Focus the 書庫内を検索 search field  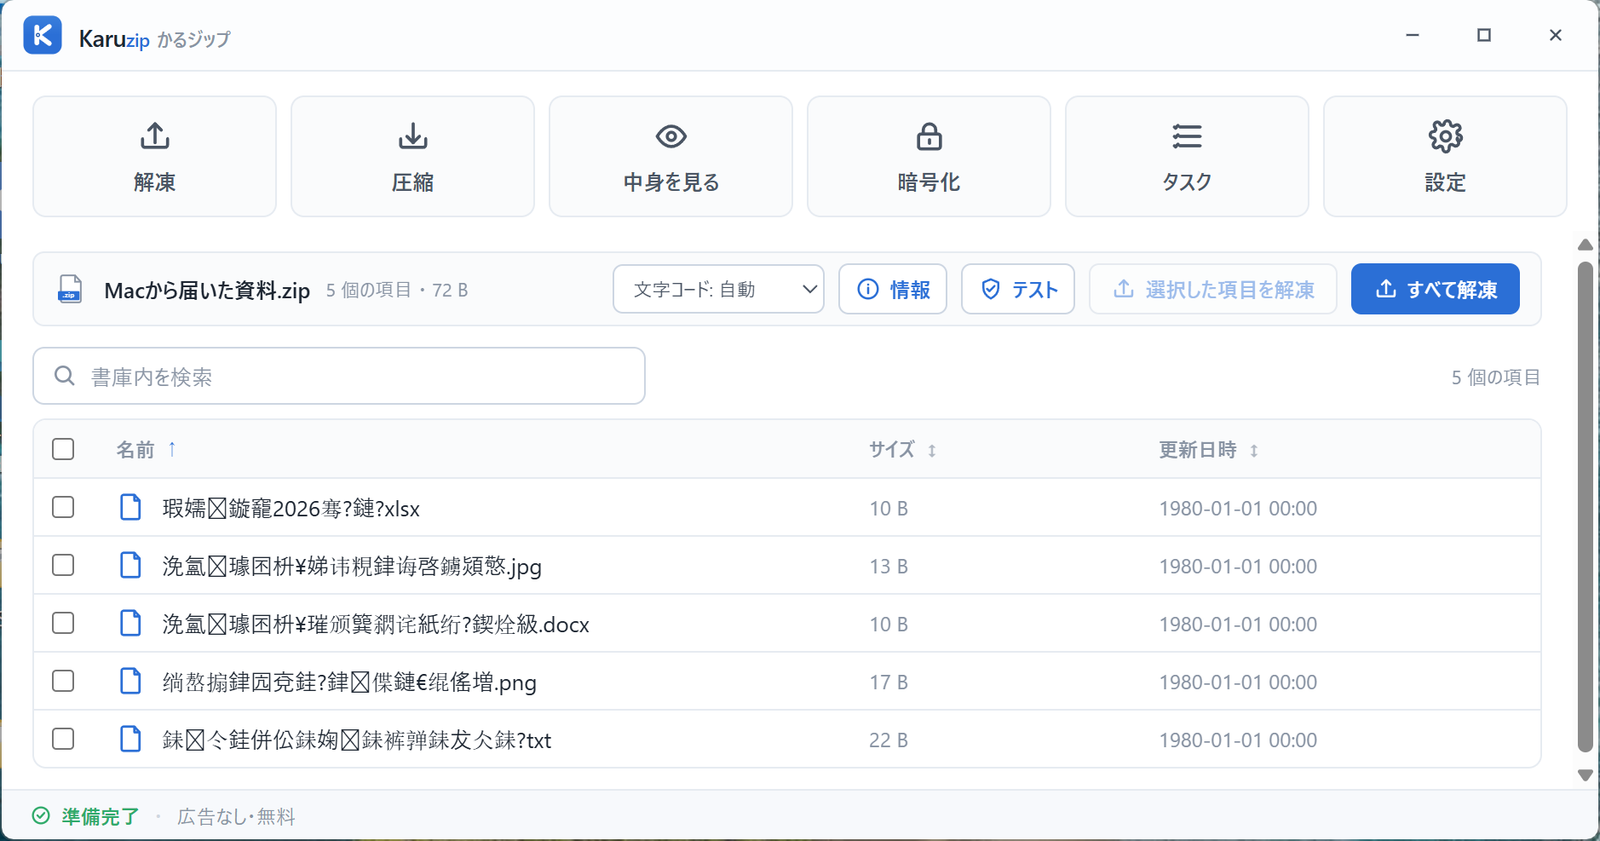click(339, 376)
